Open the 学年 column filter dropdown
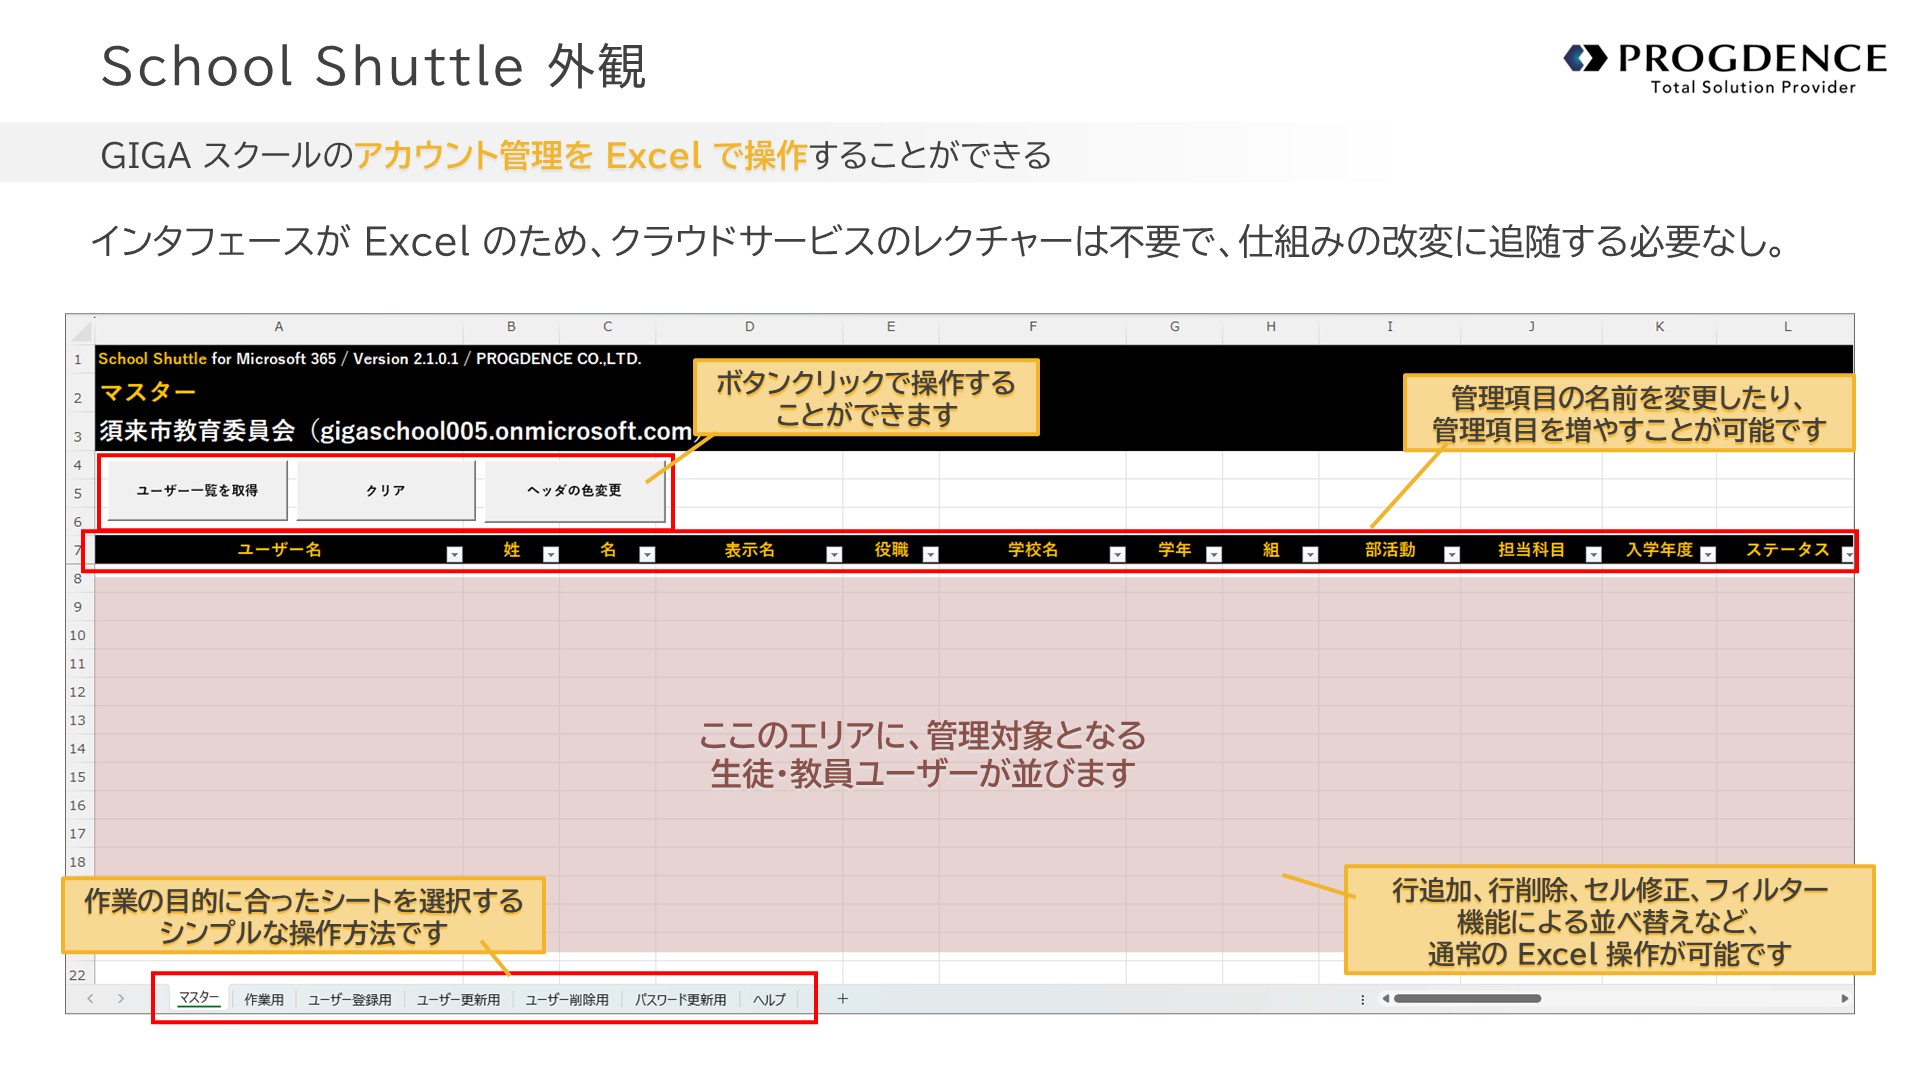The image size is (1920, 1080). click(1214, 554)
